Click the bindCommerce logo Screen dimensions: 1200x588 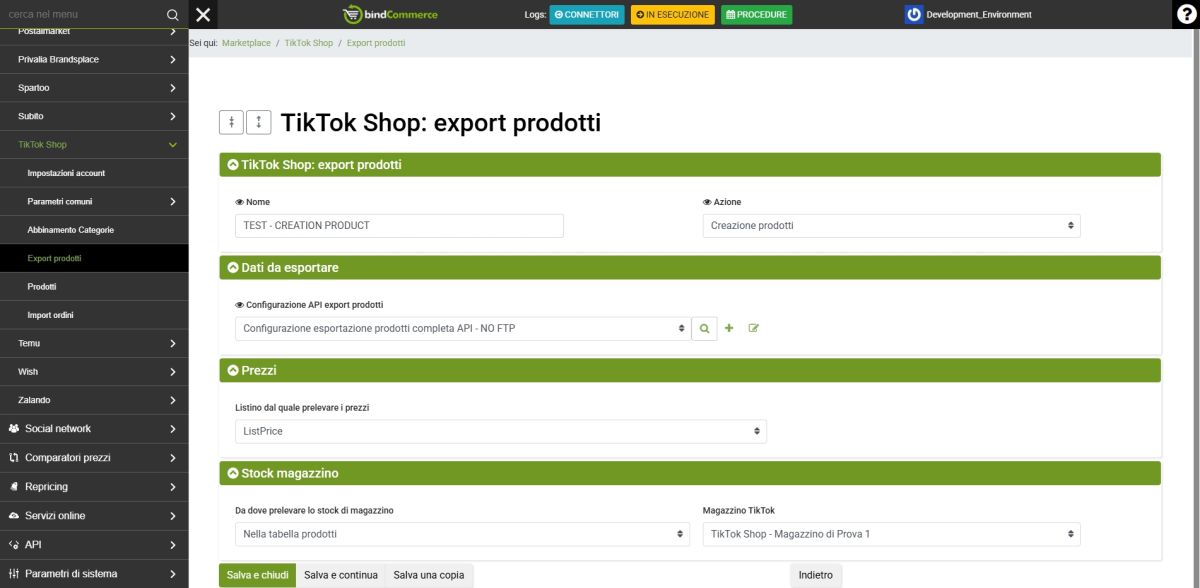390,14
